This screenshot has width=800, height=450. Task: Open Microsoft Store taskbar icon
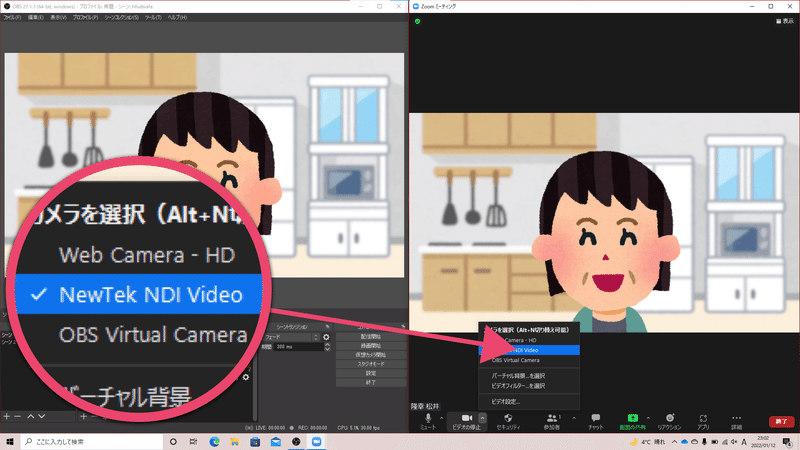coord(255,442)
